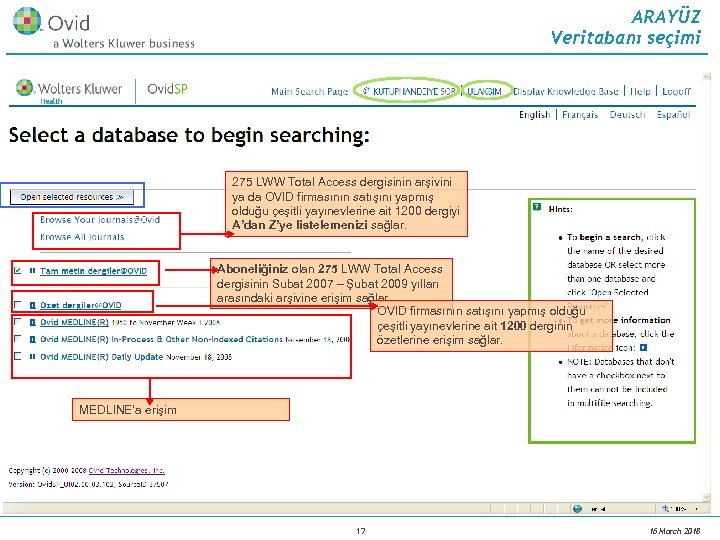Open Ovid Technologies, Inc. copyright link
The width and height of the screenshot is (720, 540).
(126, 470)
